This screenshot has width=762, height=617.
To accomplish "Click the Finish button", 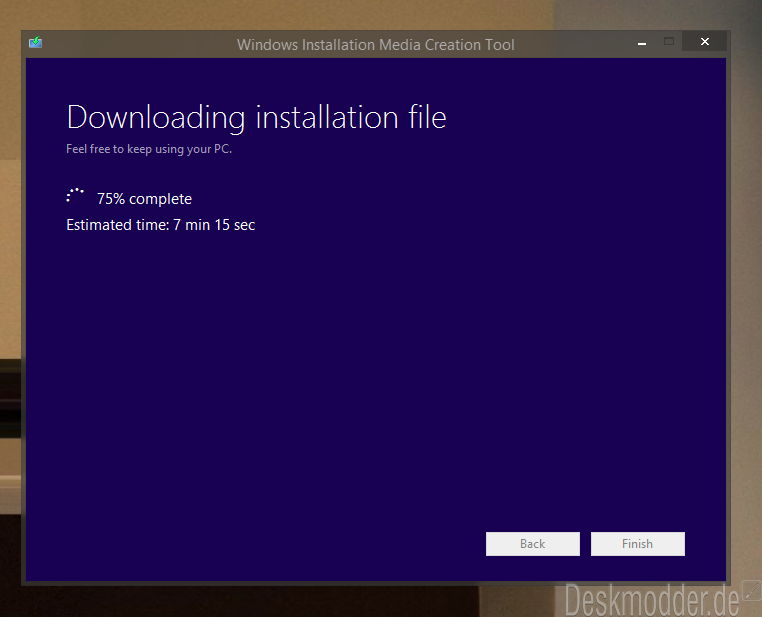I will 638,544.
